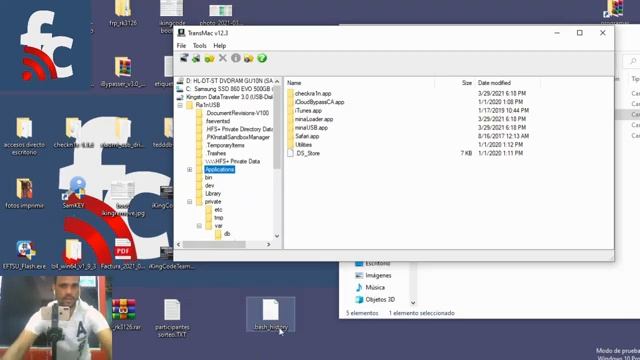
Task: Select the C: Samsung SSD 860 EVO drive
Action: 229,89
